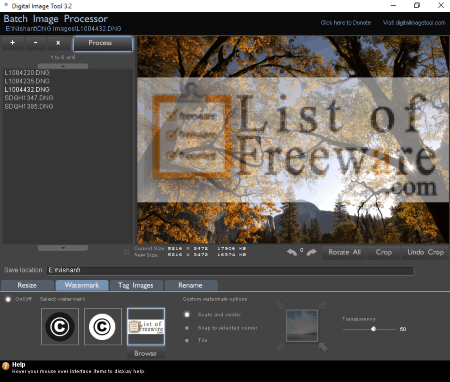The image size is (450, 382).
Task: Click the orange Help icon
Action: (6, 366)
